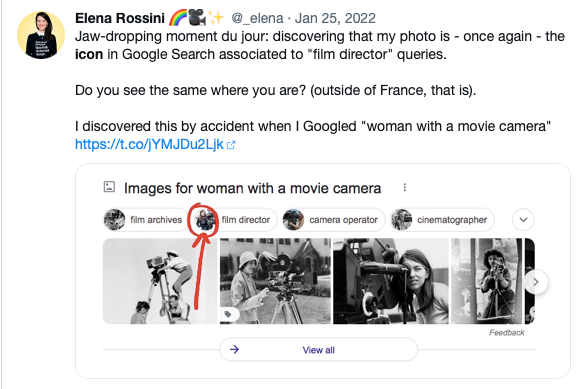Open the external link icon after t.co URL
585x389 pixels.
click(231, 145)
